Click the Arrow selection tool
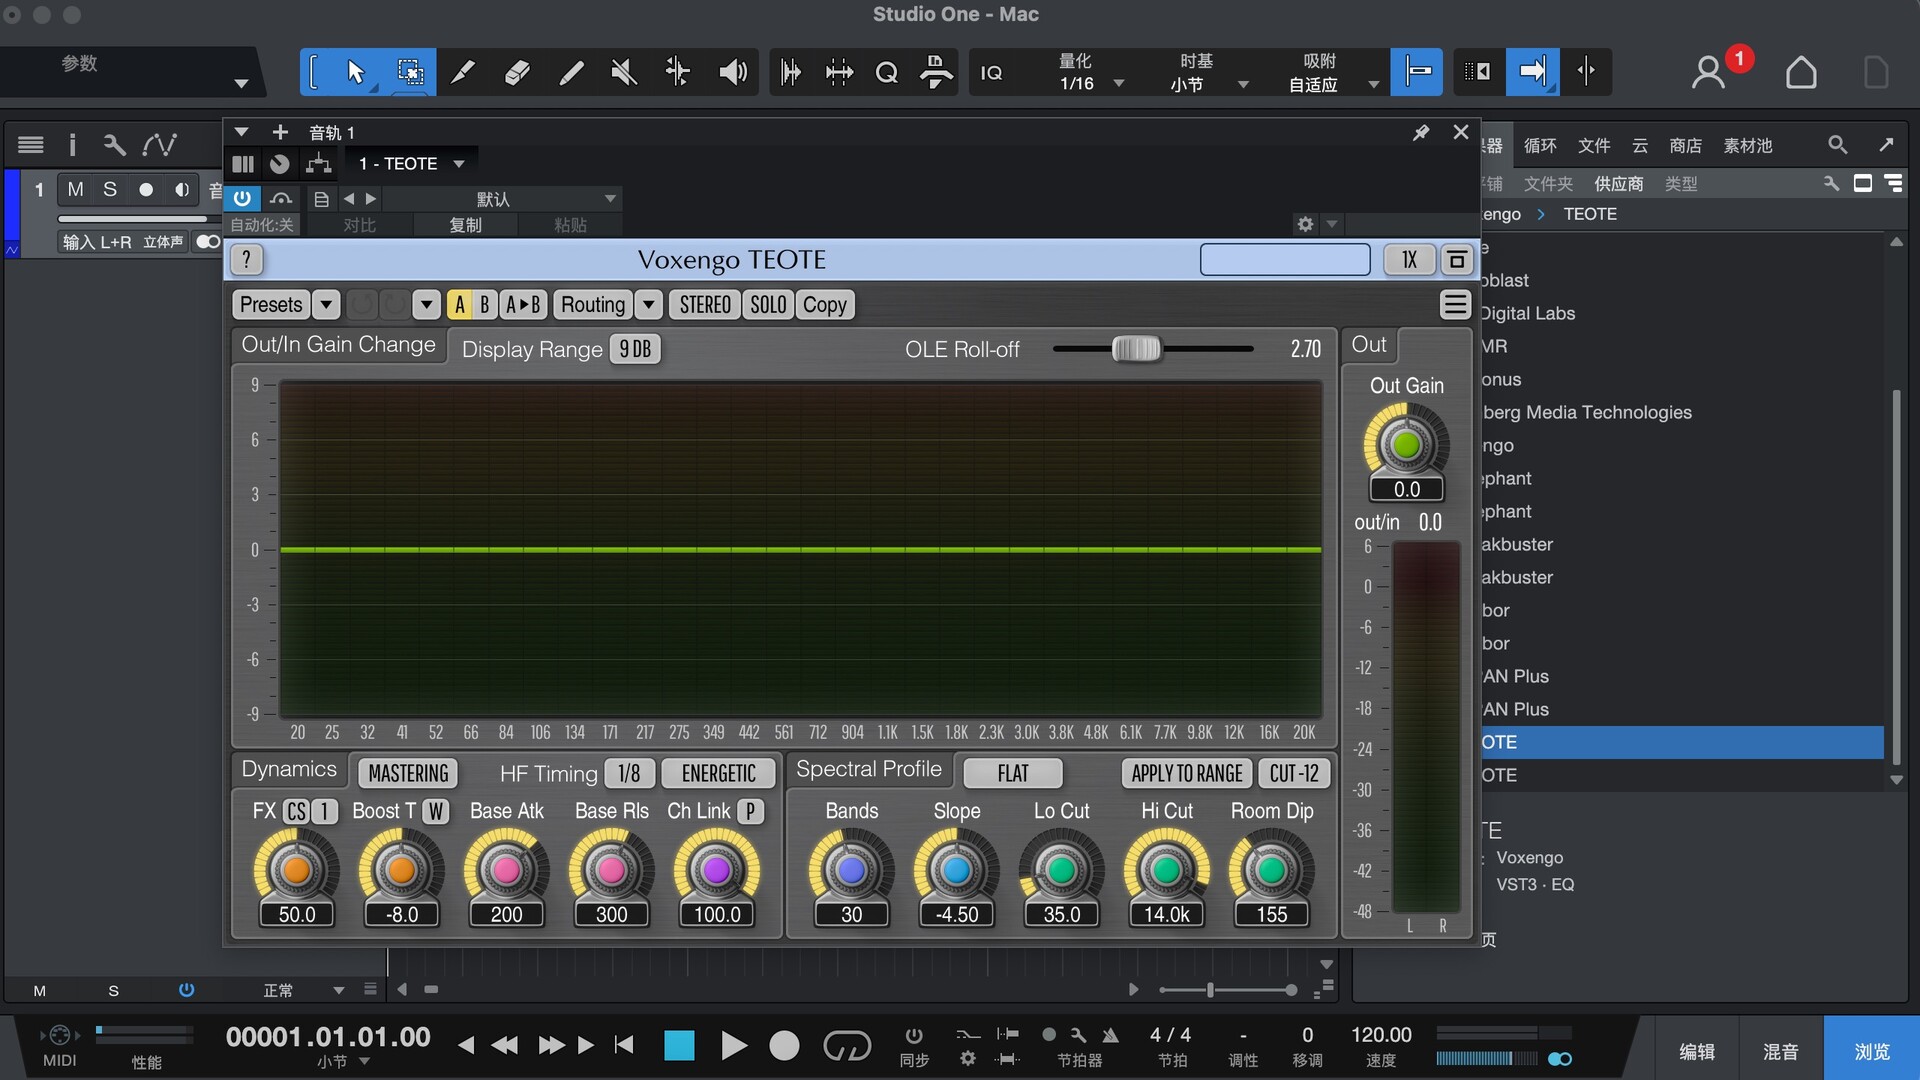 355,72
